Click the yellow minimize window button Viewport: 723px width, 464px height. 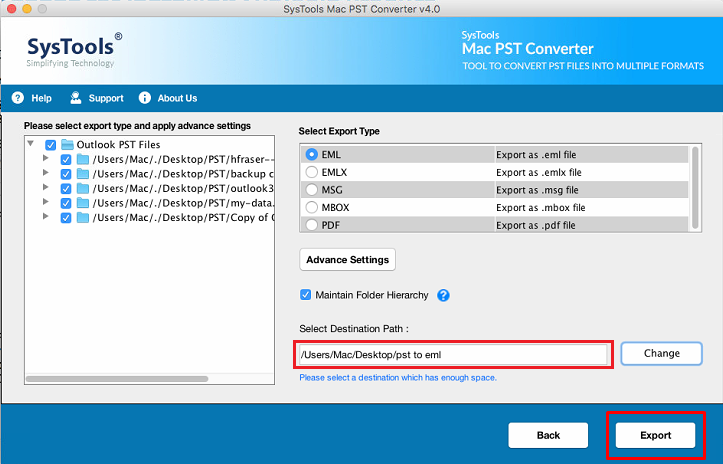click(27, 9)
